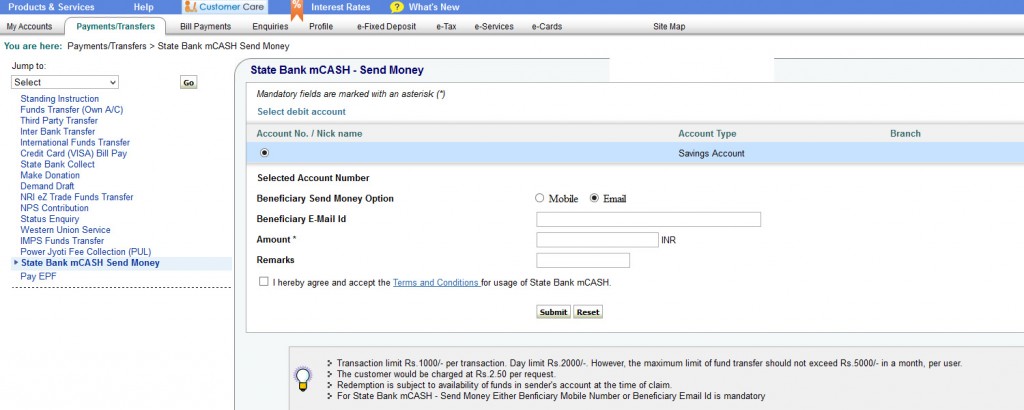Open the e-Services tab
The width and height of the screenshot is (1024, 410).
point(494,27)
